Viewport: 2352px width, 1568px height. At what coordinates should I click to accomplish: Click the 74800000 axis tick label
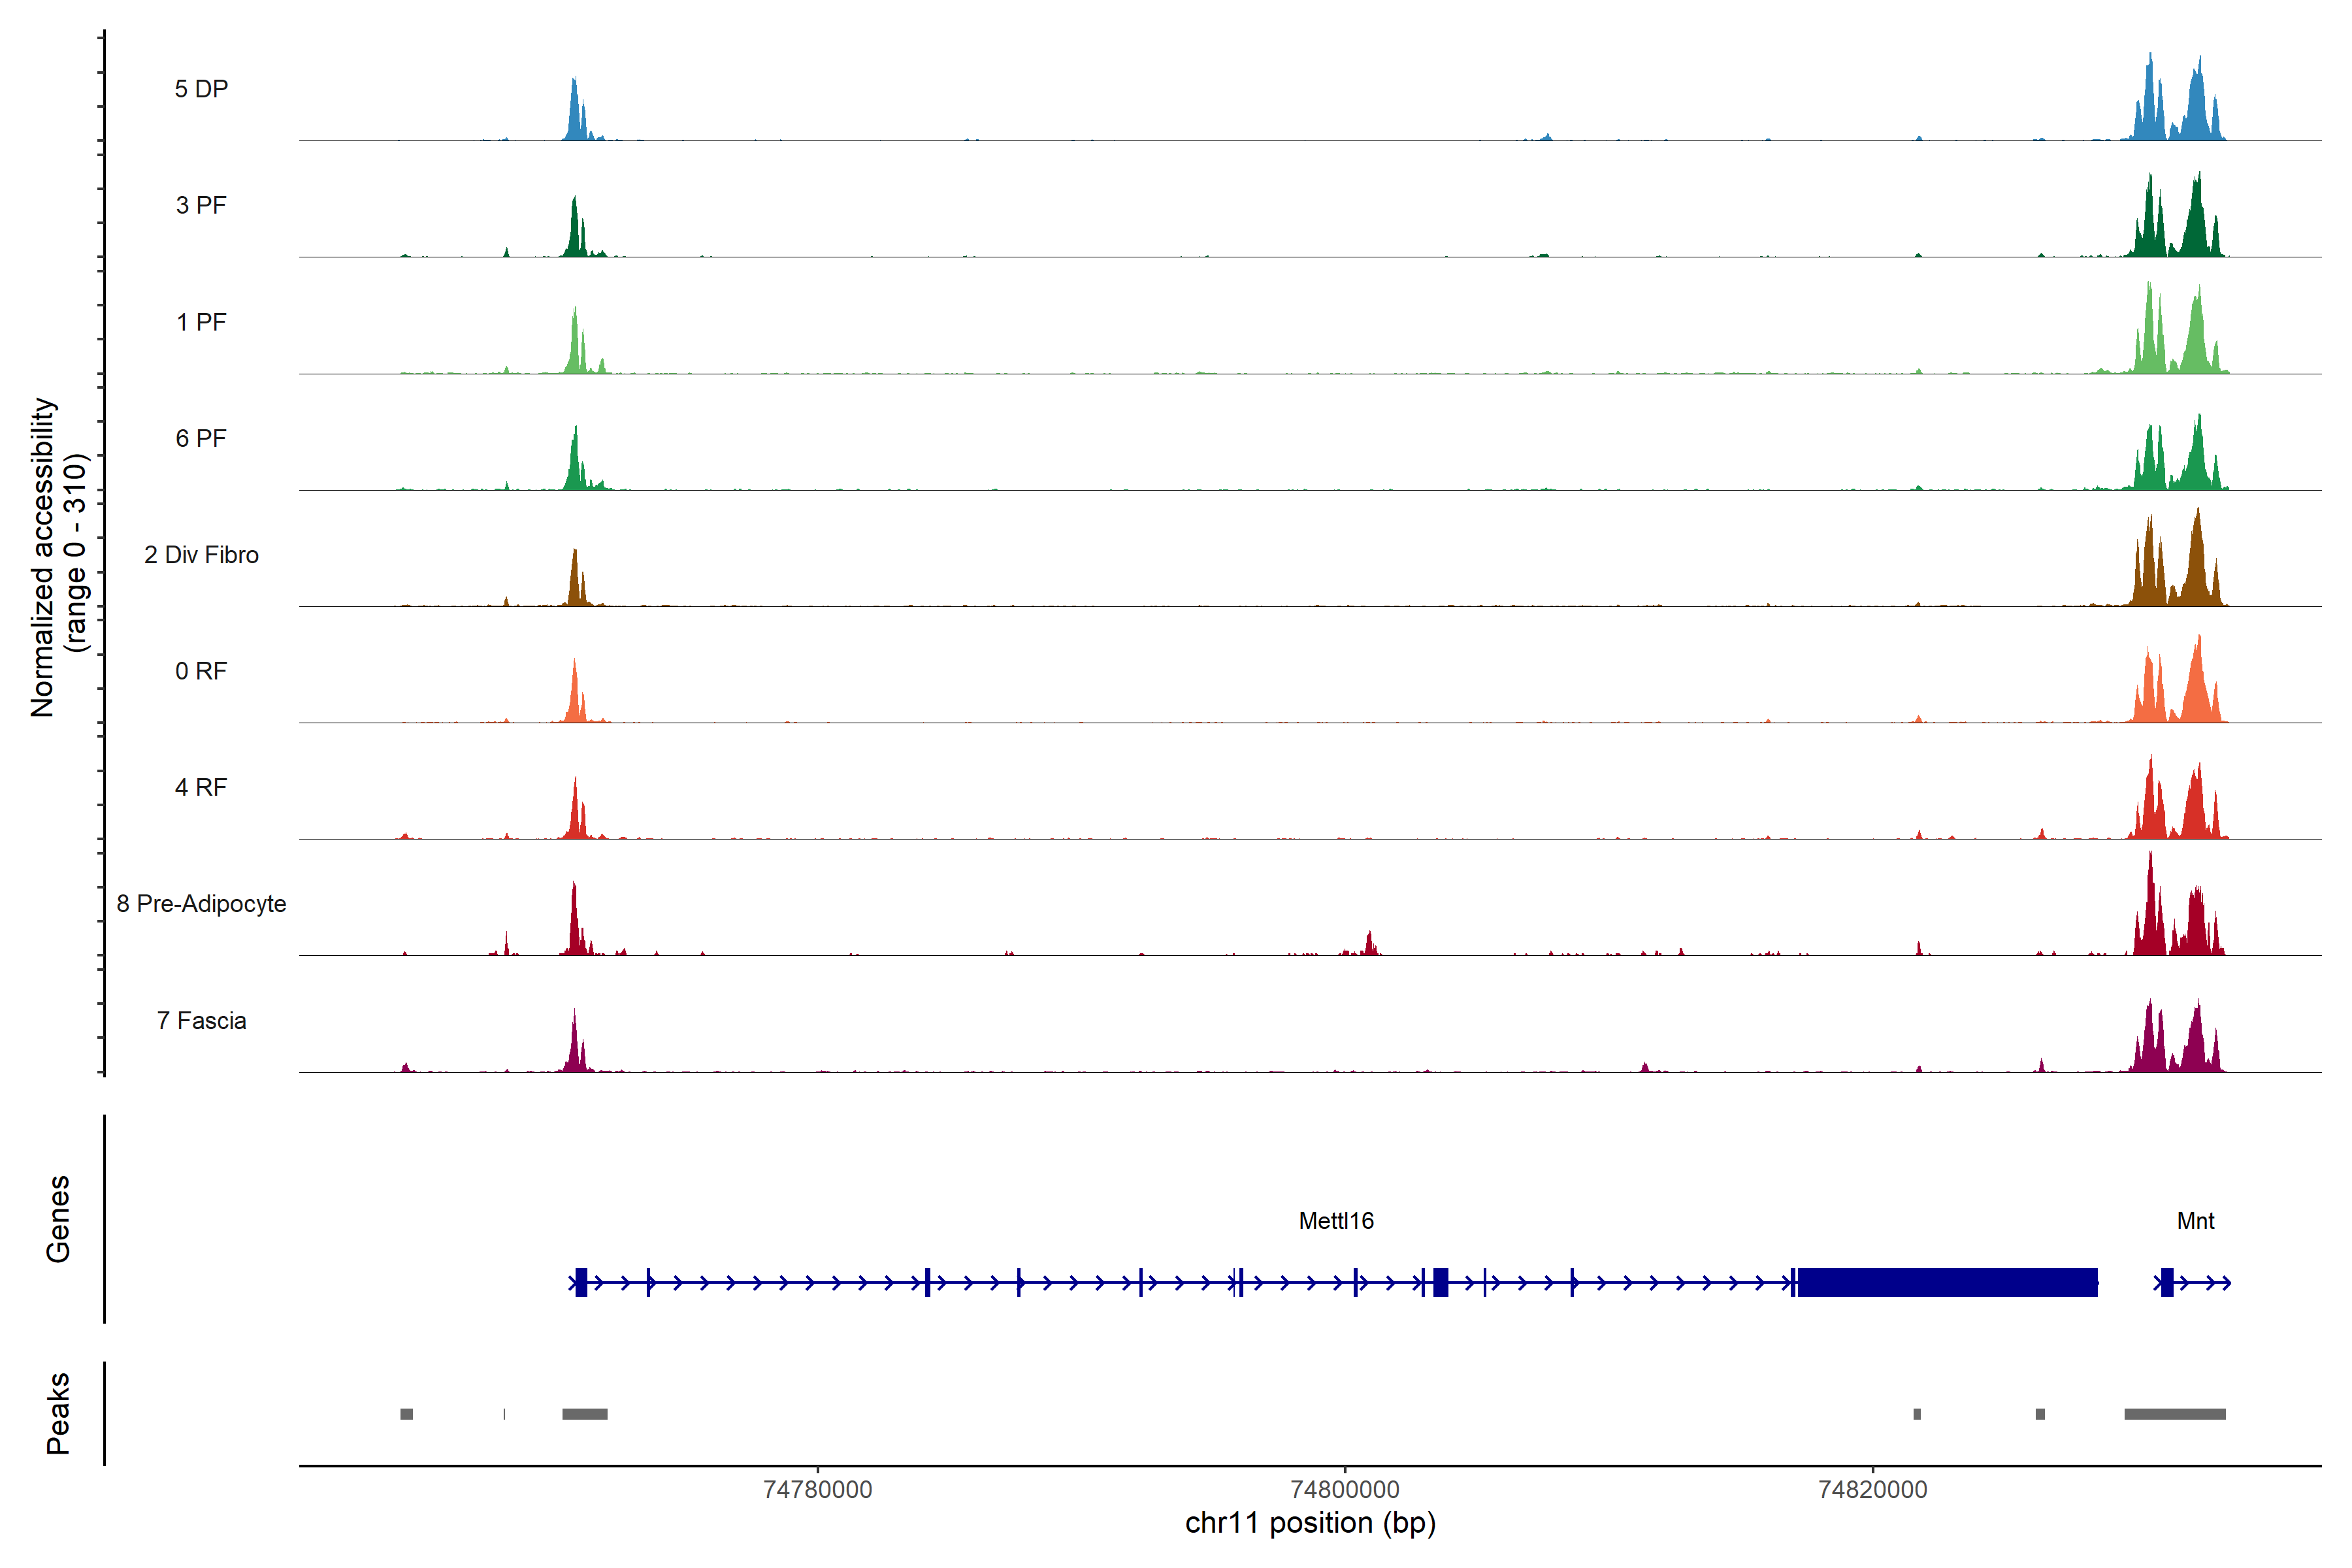tap(1345, 1490)
